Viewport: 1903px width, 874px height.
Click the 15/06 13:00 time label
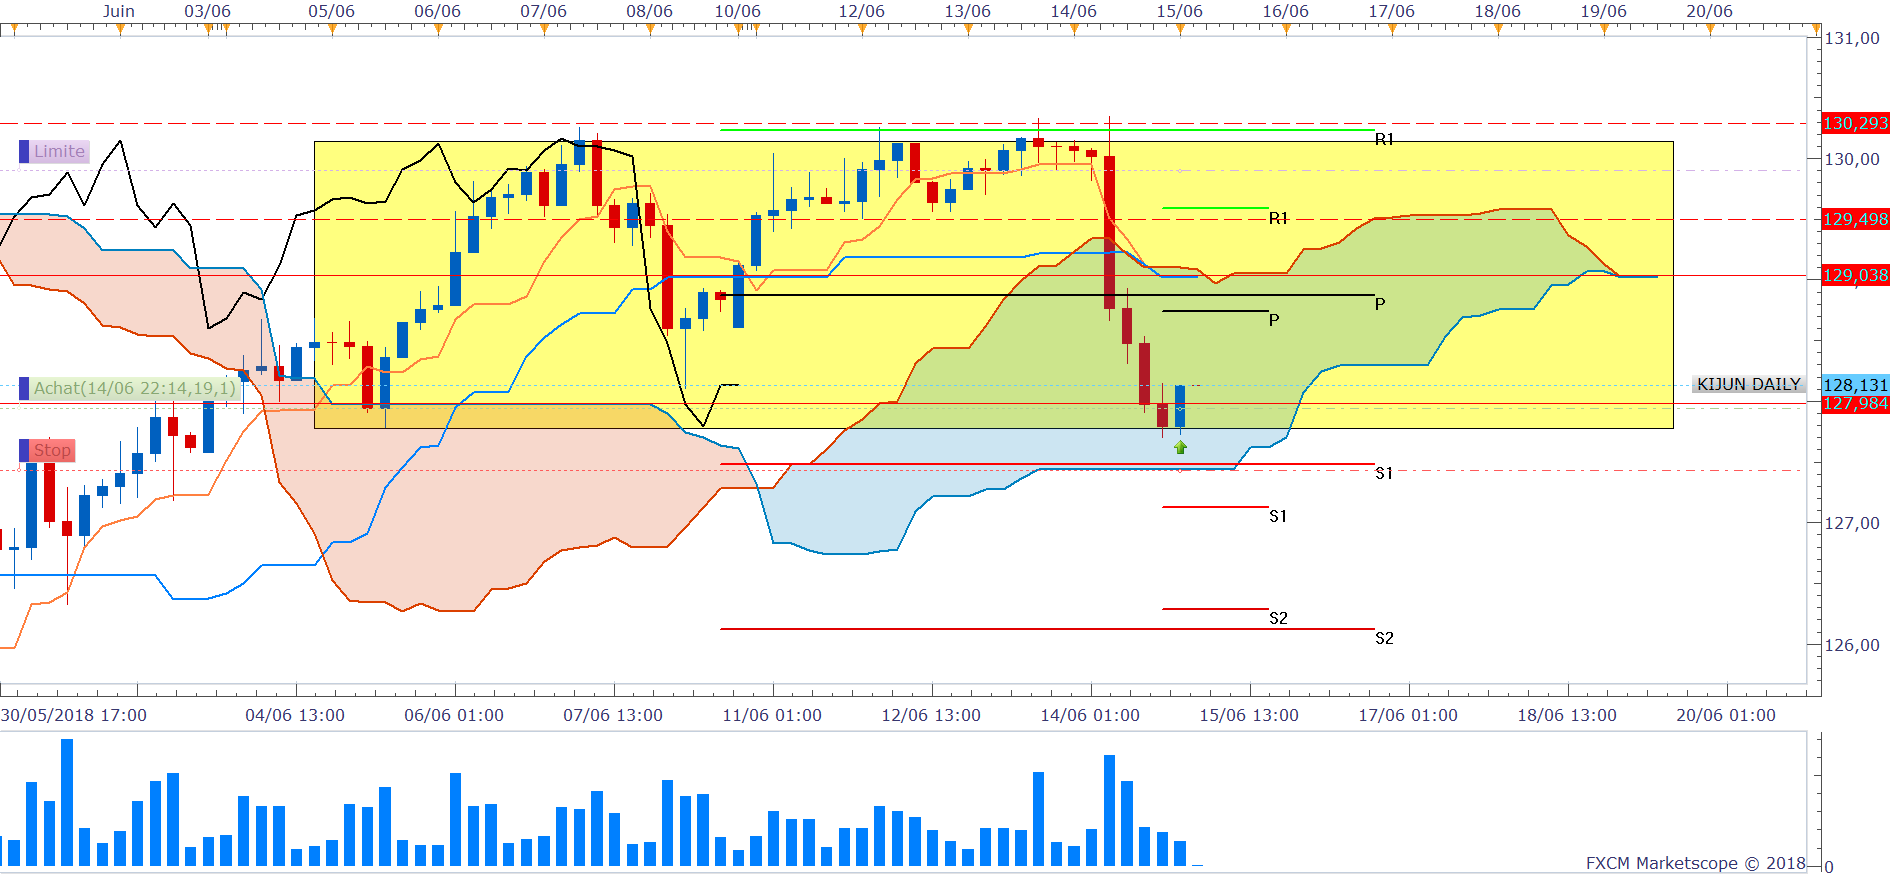[x=1249, y=715]
